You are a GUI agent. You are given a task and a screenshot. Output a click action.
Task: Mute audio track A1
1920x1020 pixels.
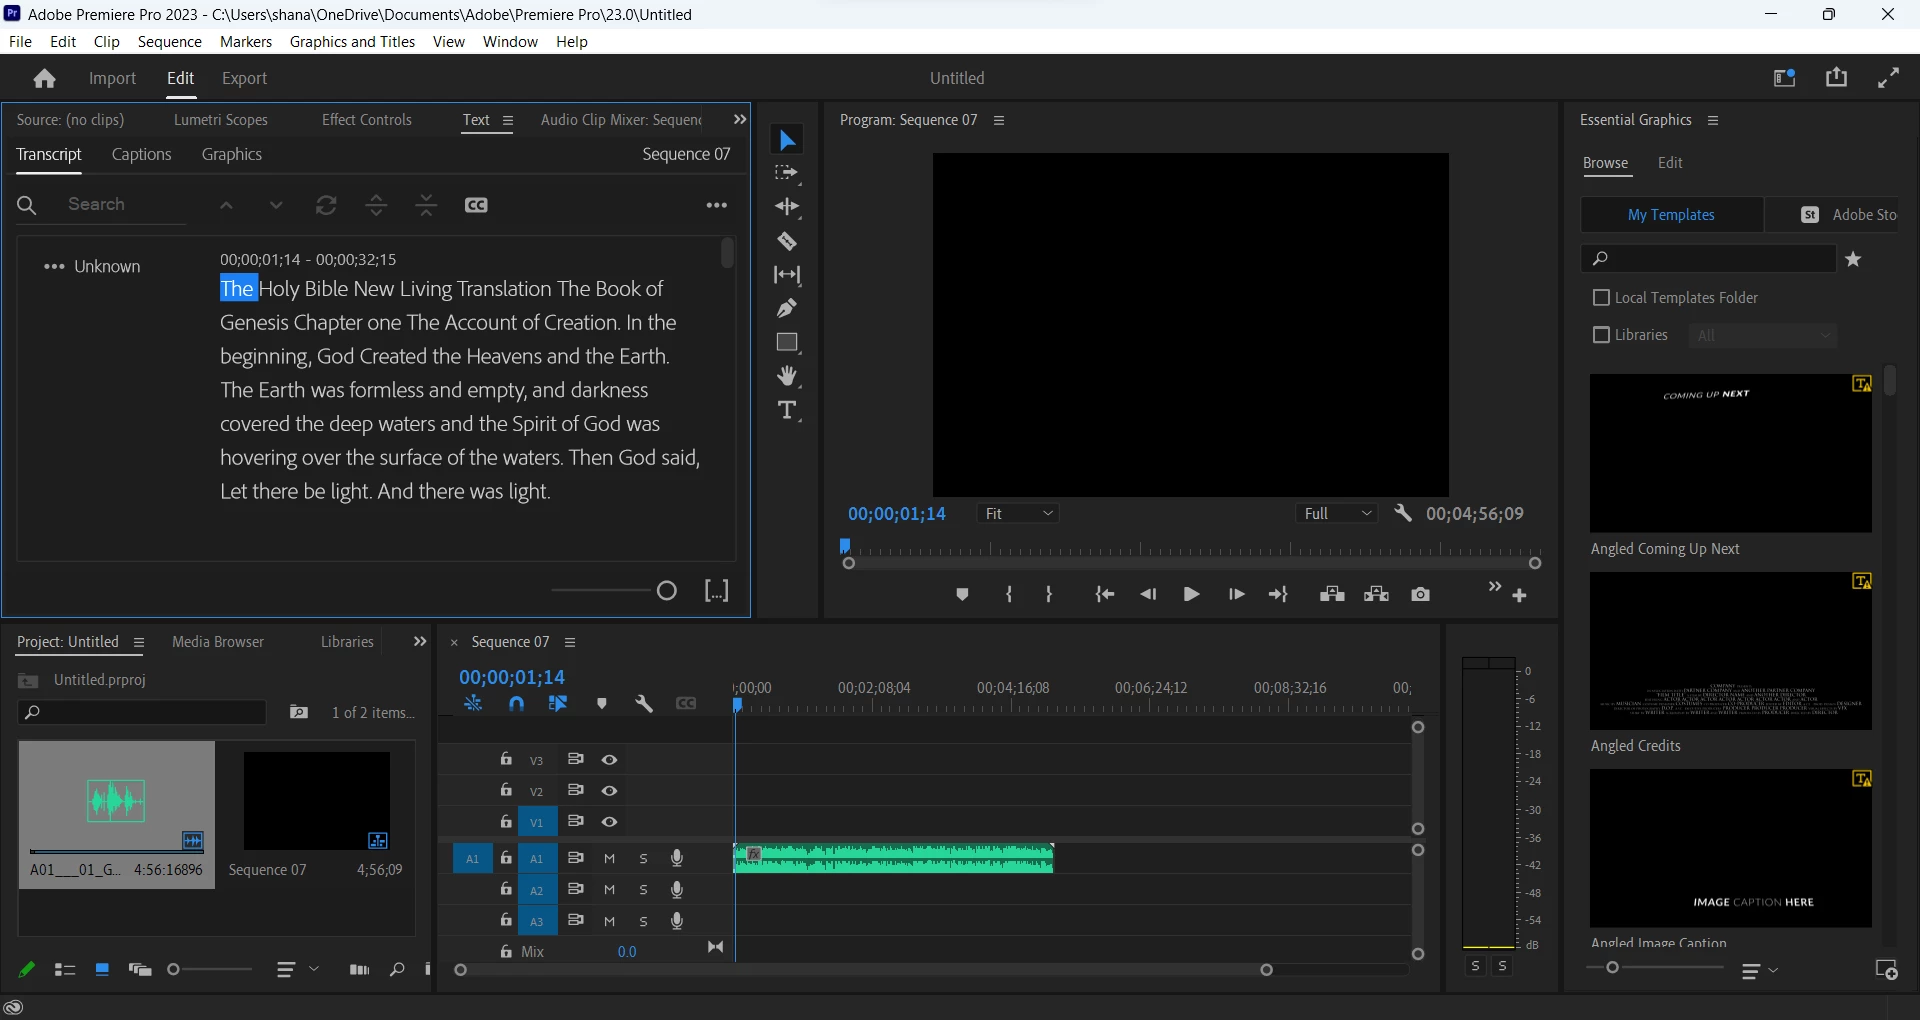point(610,858)
